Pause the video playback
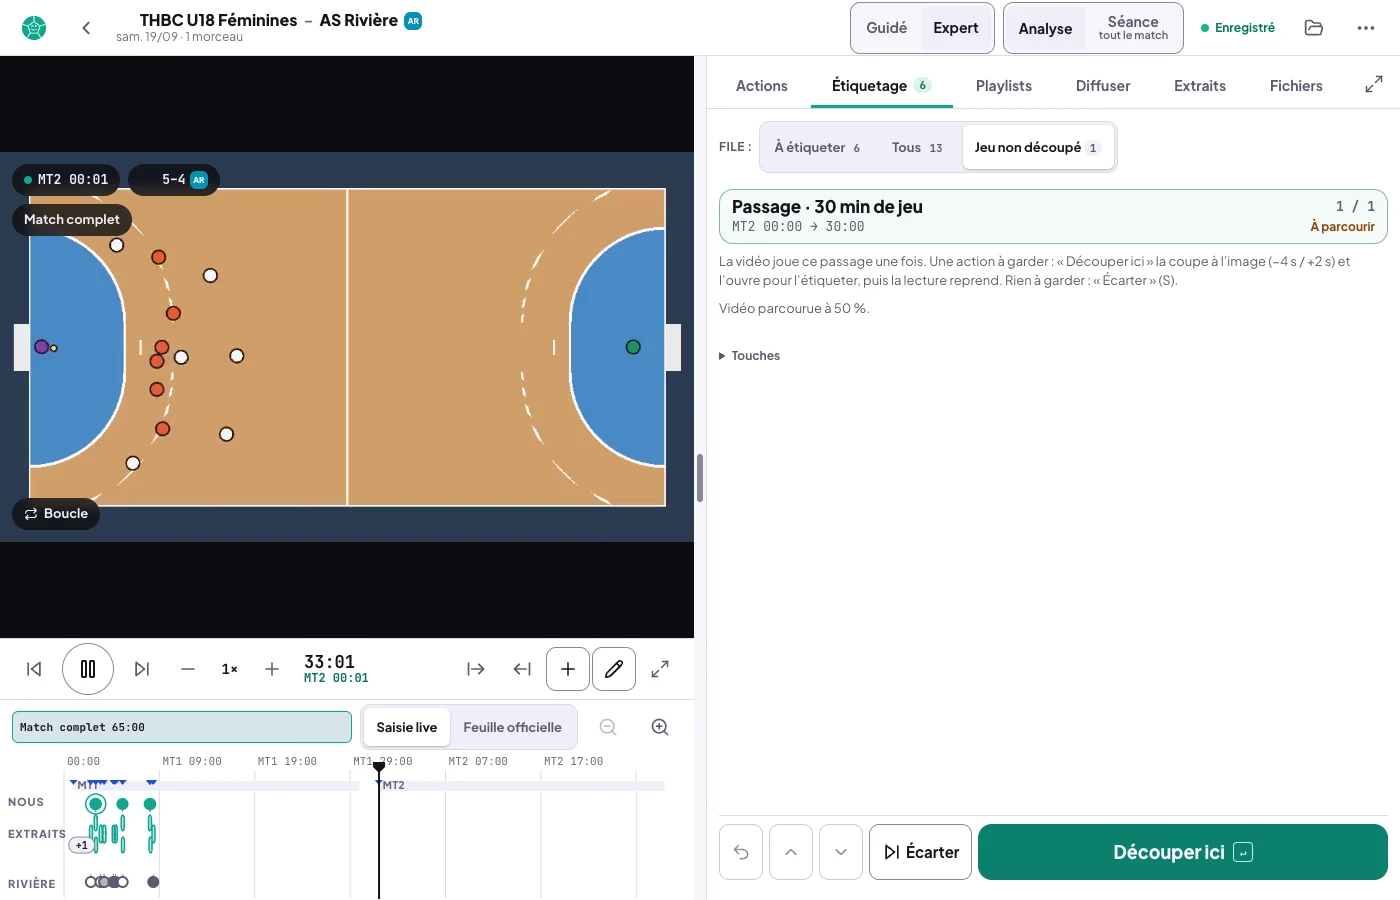Viewport: 1400px width, 900px height. pos(88,669)
